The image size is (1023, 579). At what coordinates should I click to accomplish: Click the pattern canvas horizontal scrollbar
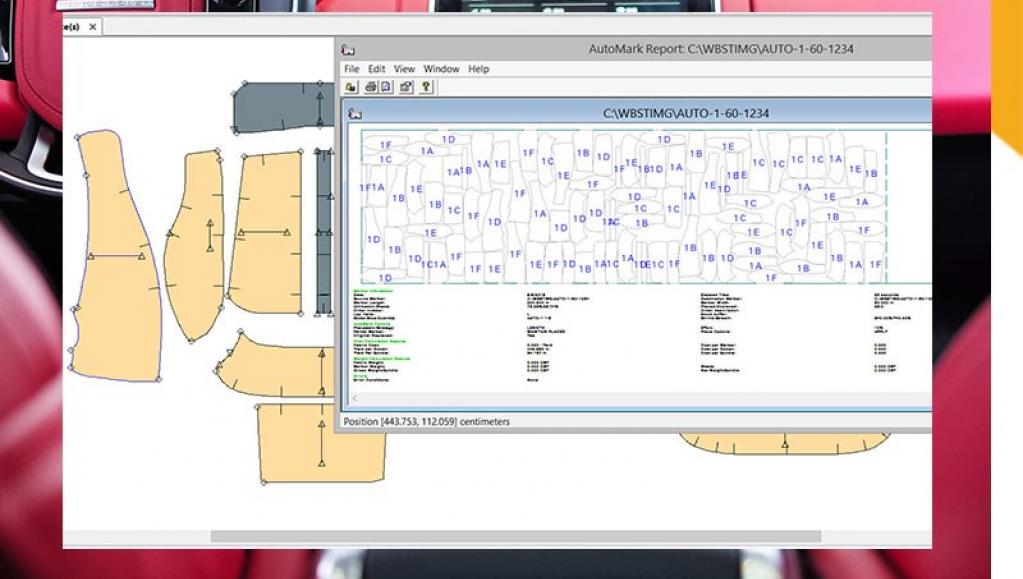pyautogui.click(x=515, y=537)
